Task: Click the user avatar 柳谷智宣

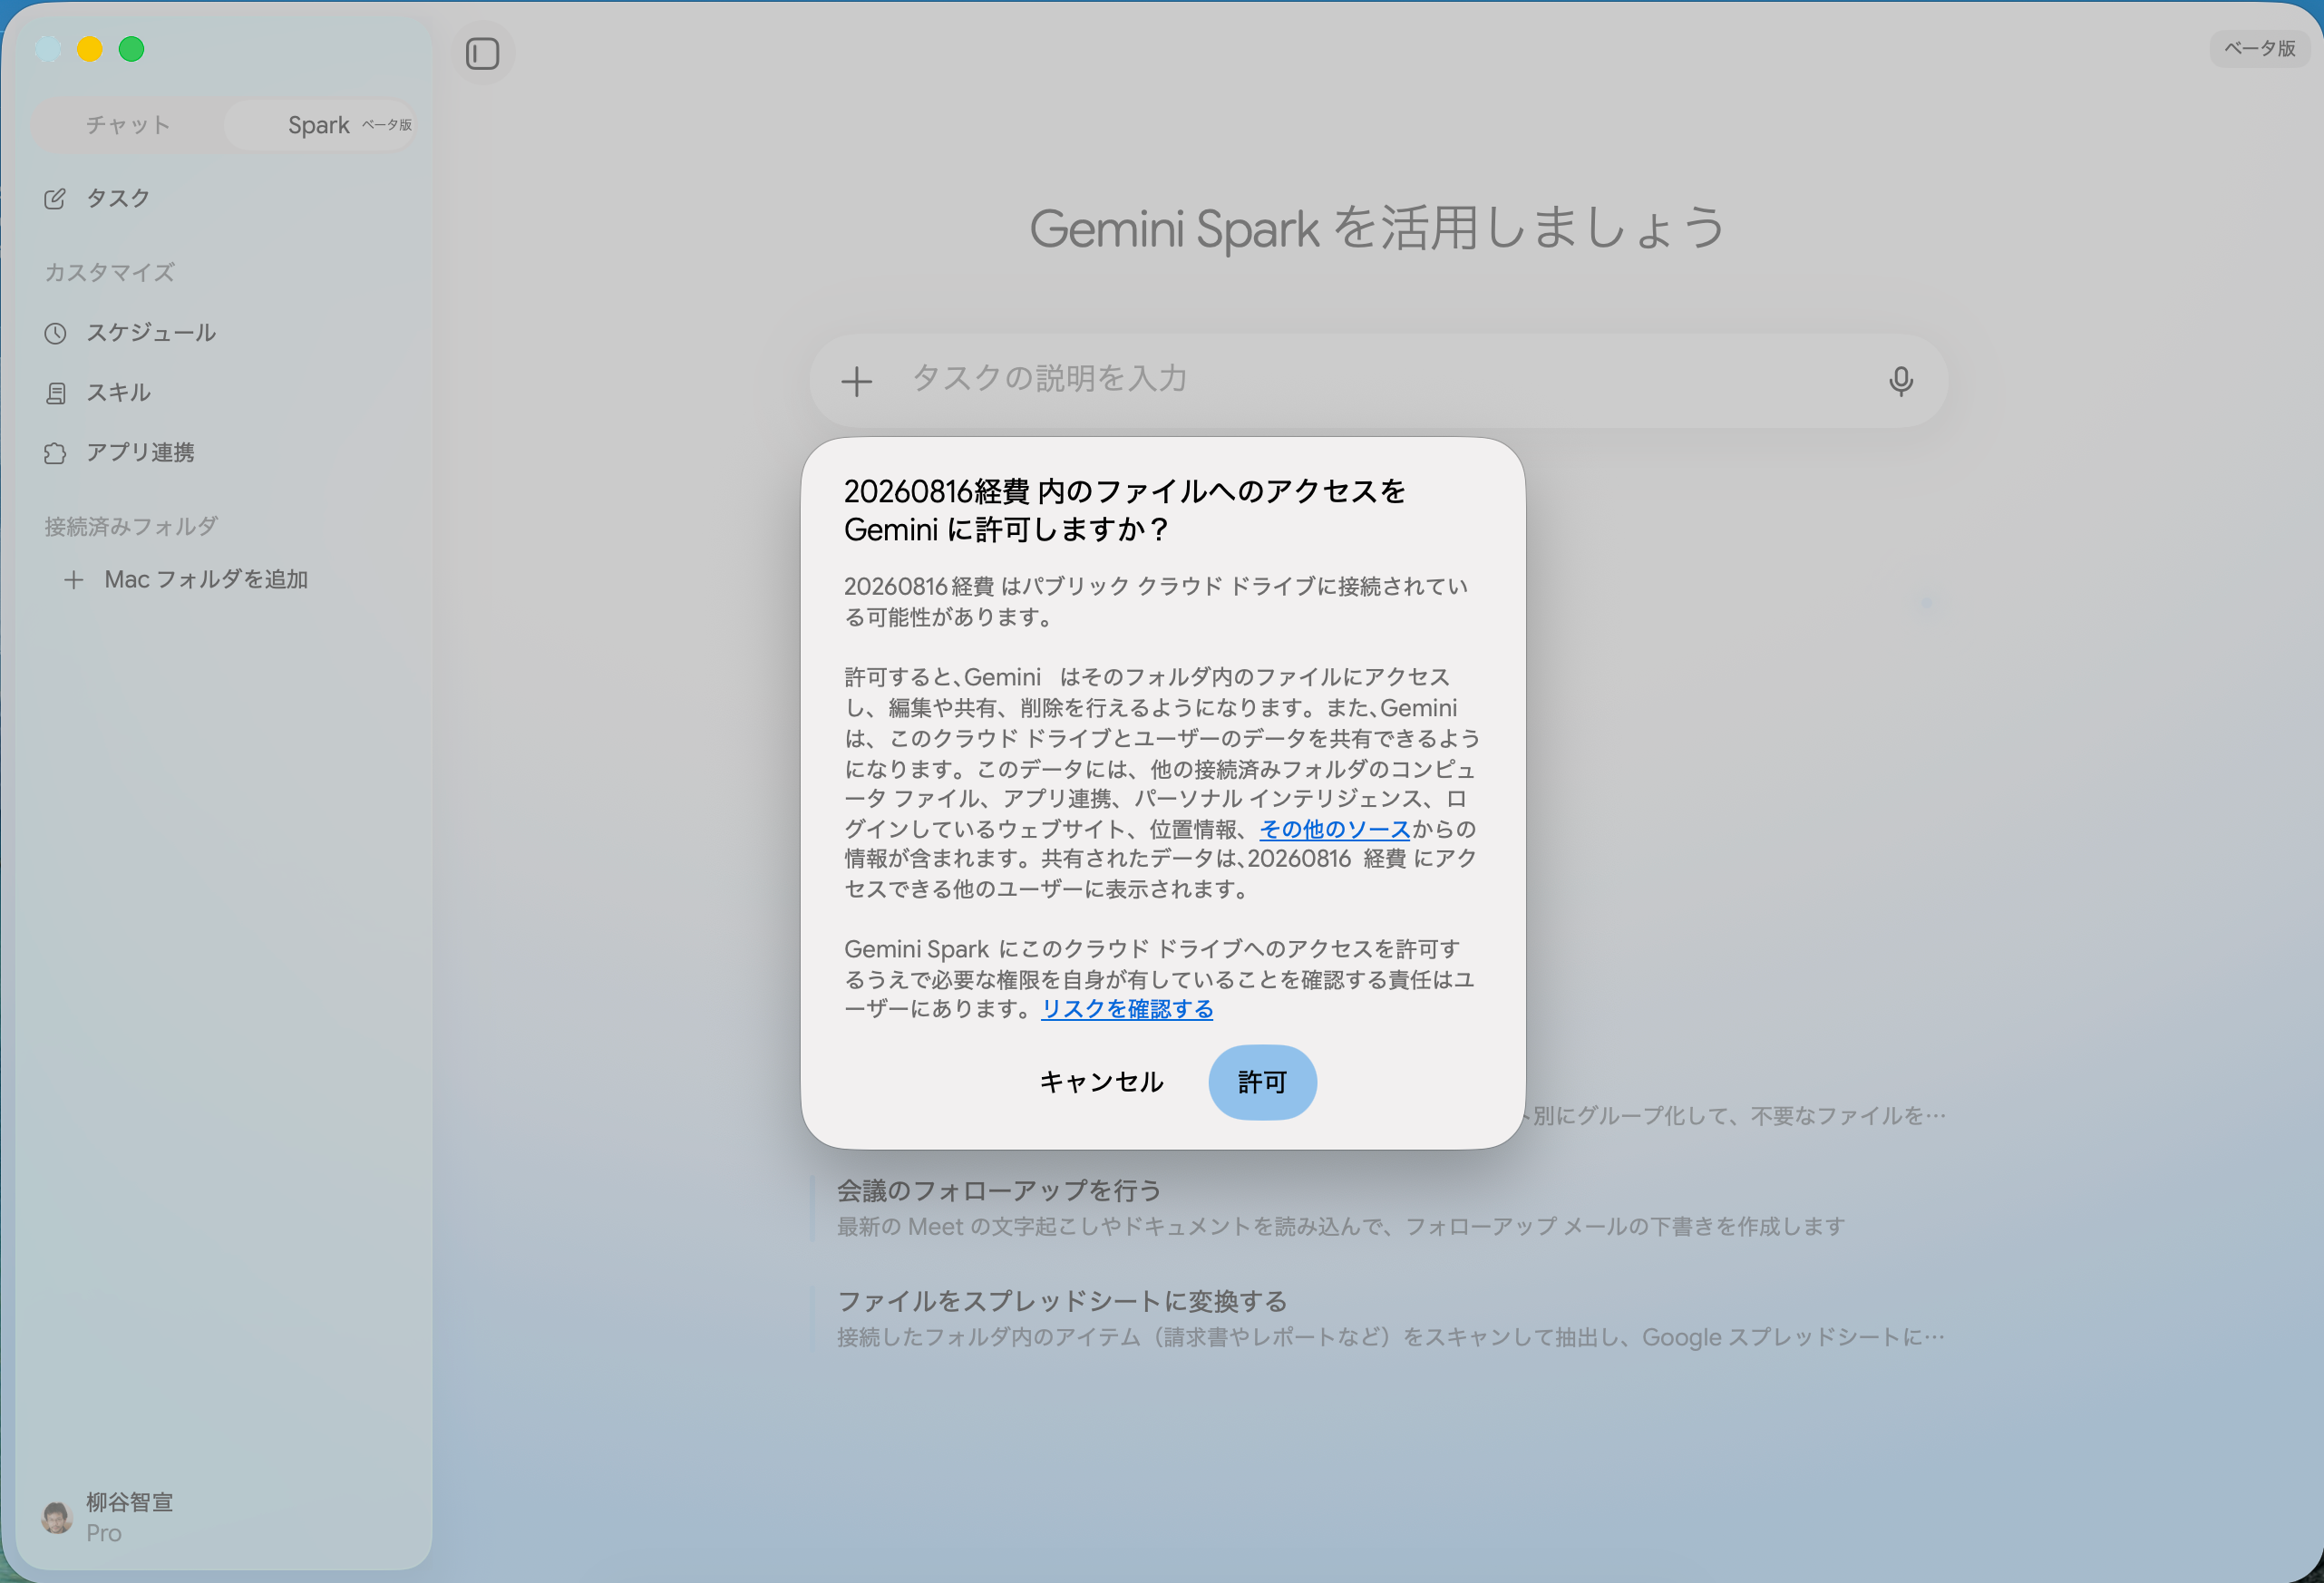Action: tap(57, 1517)
